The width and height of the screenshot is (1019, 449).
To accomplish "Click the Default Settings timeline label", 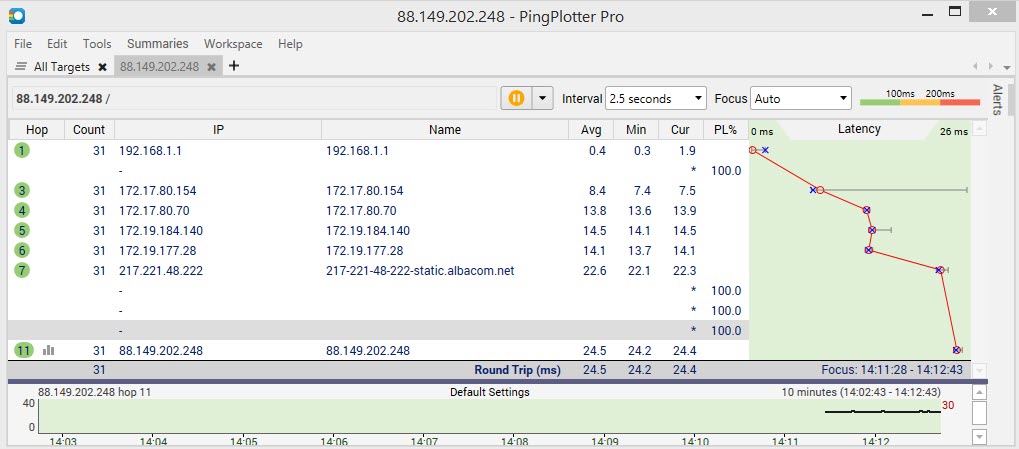I will tap(489, 392).
